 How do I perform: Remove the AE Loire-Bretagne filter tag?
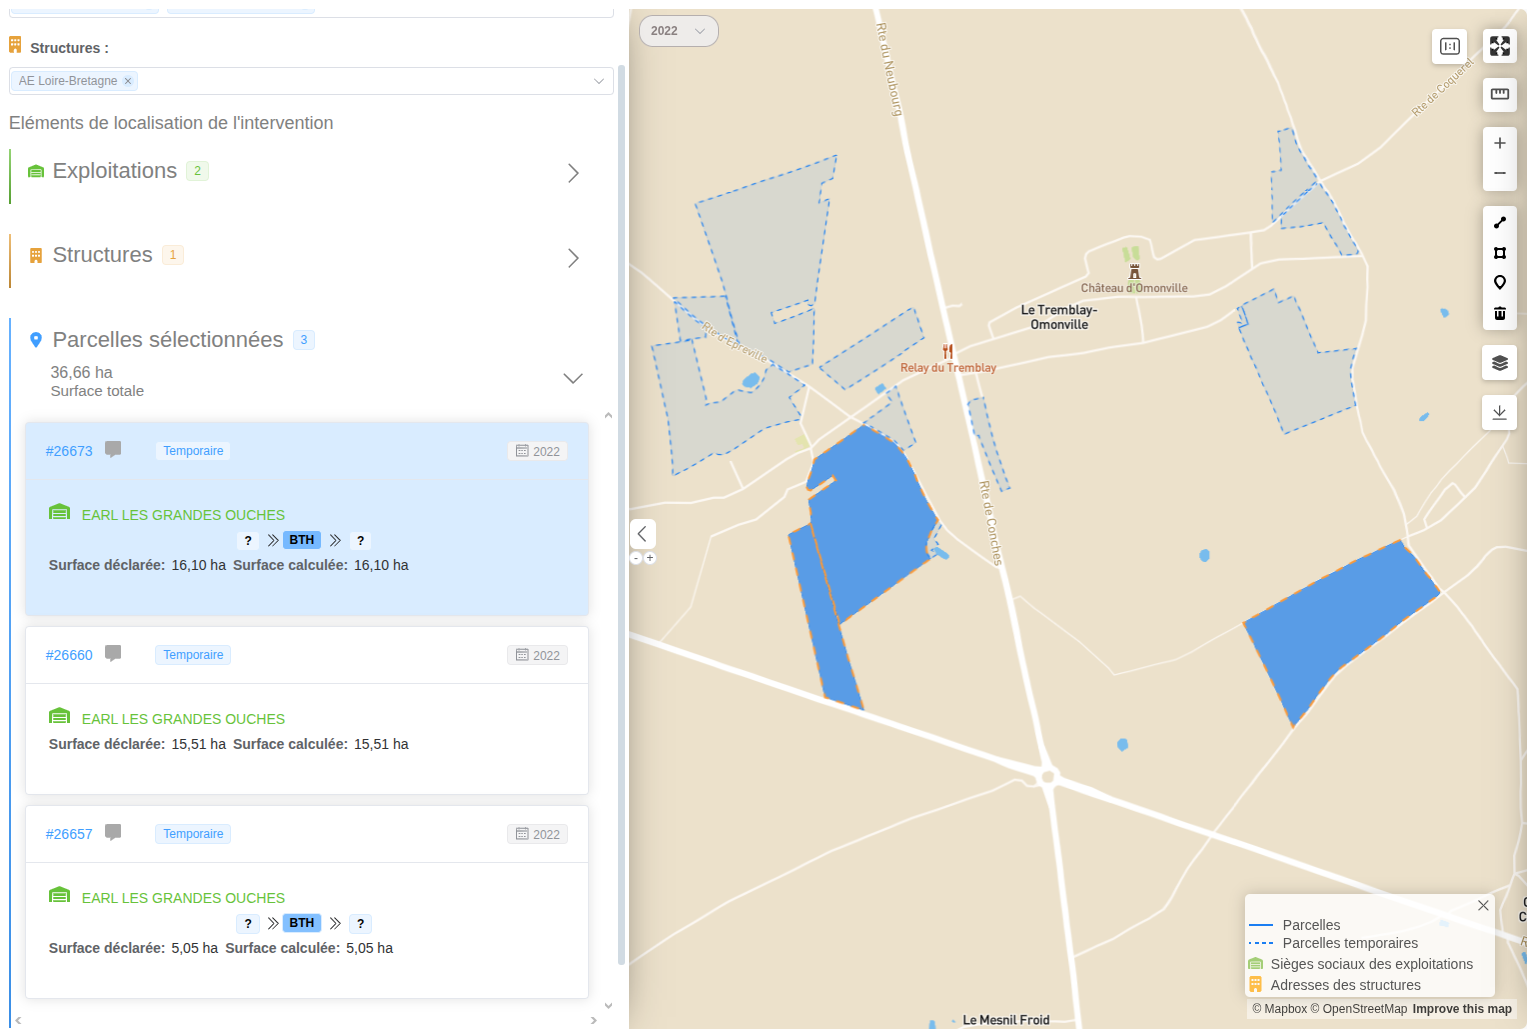pyautogui.click(x=127, y=81)
